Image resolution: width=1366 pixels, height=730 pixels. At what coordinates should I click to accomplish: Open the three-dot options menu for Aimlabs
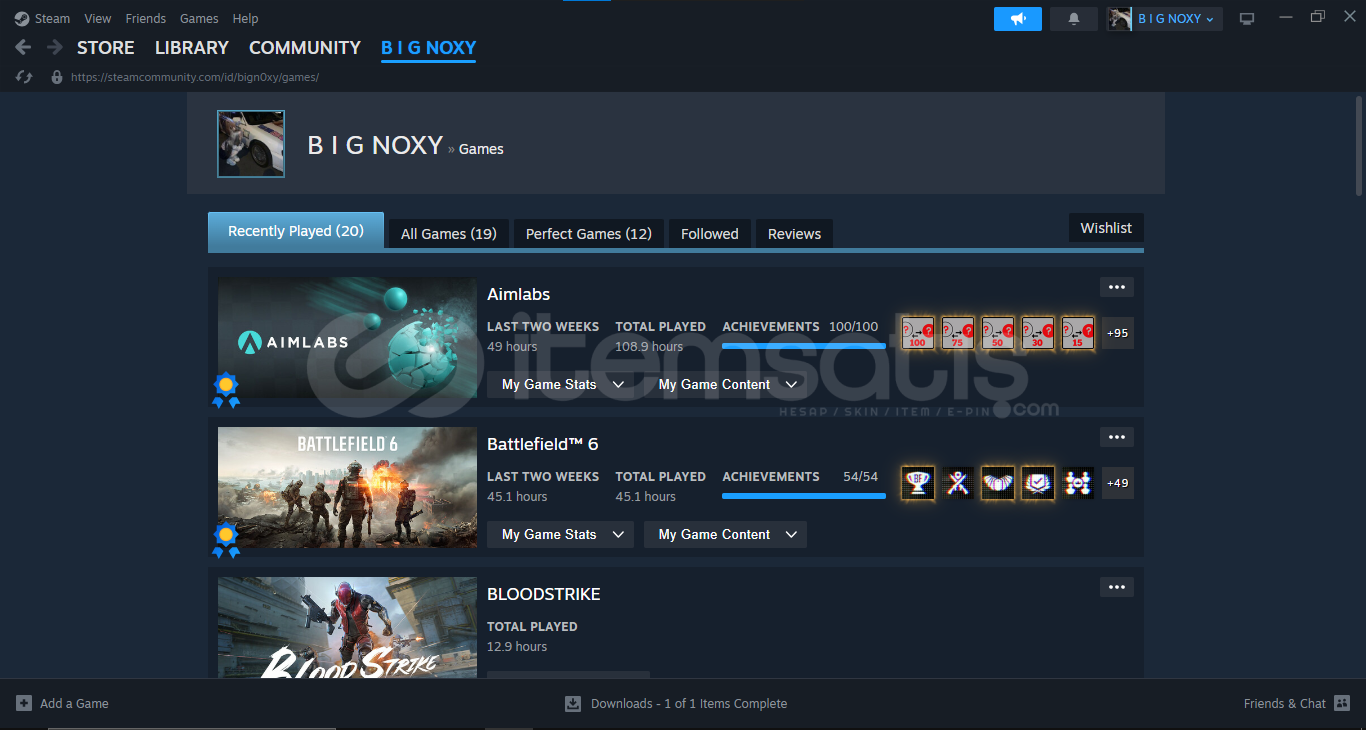1117,287
